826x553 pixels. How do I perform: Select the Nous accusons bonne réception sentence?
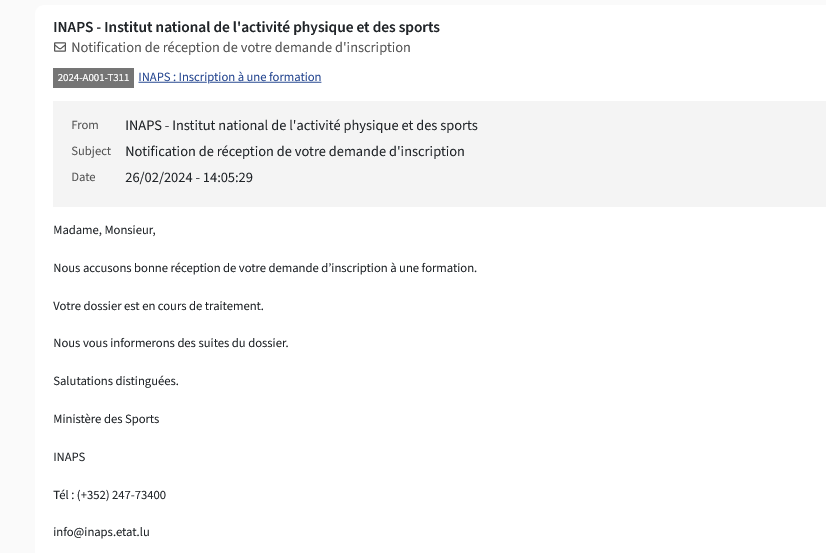point(265,268)
